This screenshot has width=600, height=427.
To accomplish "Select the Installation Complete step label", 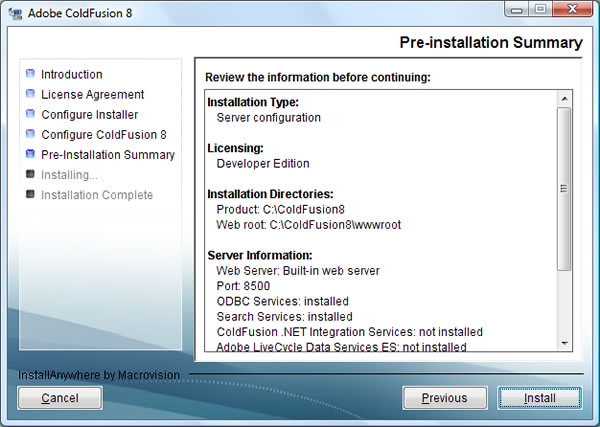I will [x=97, y=195].
